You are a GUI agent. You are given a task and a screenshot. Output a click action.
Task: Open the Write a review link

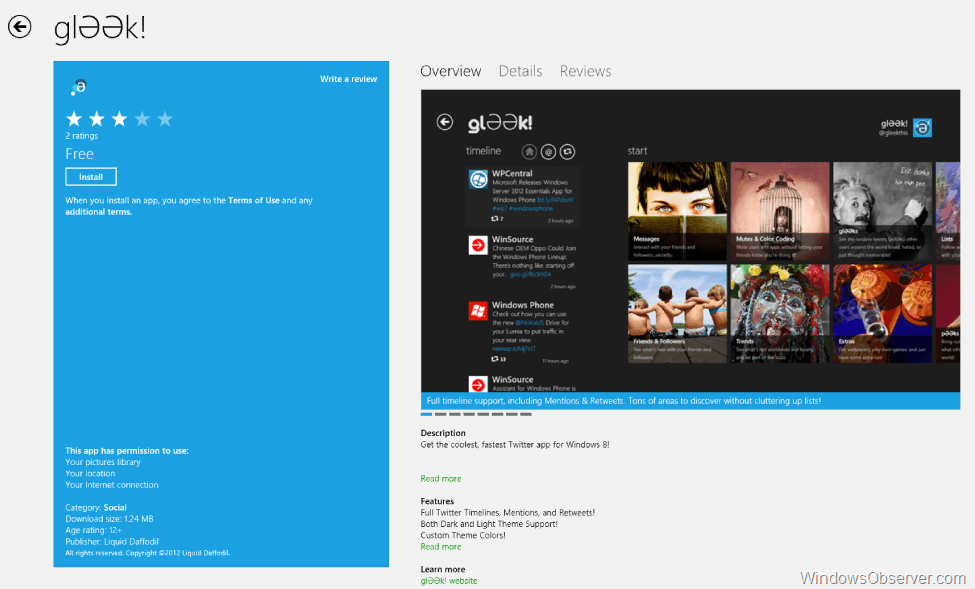(x=348, y=79)
